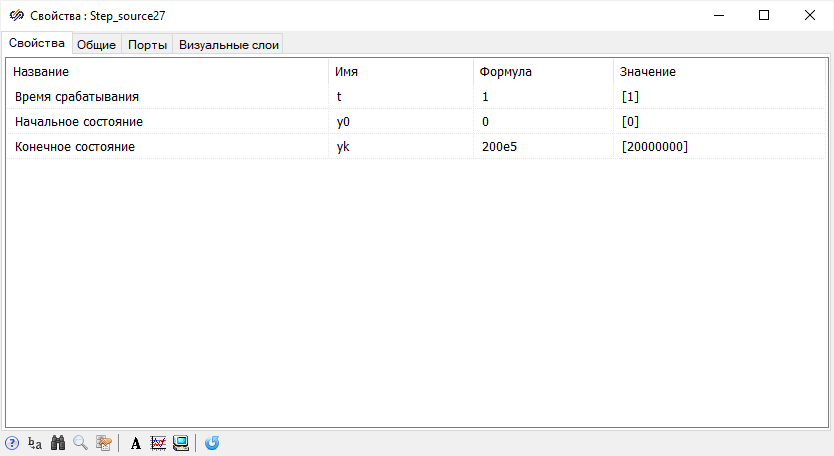Viewport: 834px width, 456px height.
Task: Click the blue refresh arrow icon
Action: [212, 443]
